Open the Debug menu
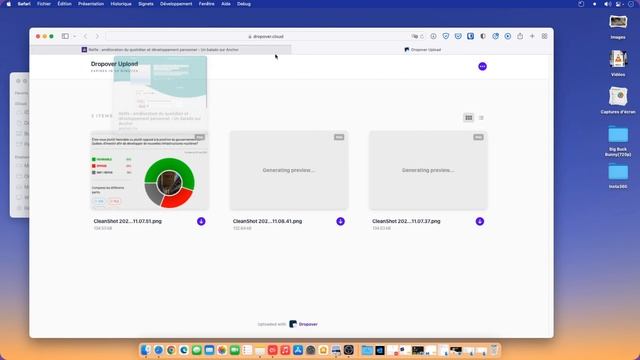The width and height of the screenshot is (640, 360). pos(244,4)
